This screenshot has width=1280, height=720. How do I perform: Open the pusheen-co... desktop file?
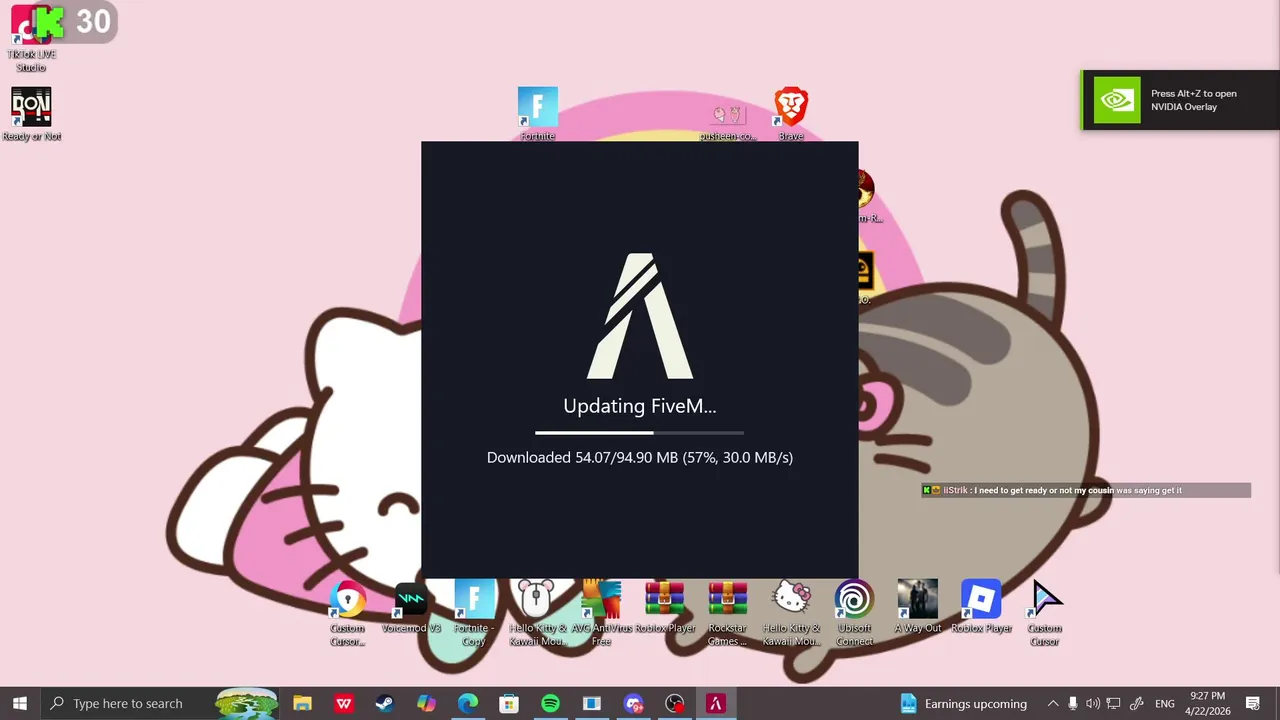pyautogui.click(x=728, y=120)
